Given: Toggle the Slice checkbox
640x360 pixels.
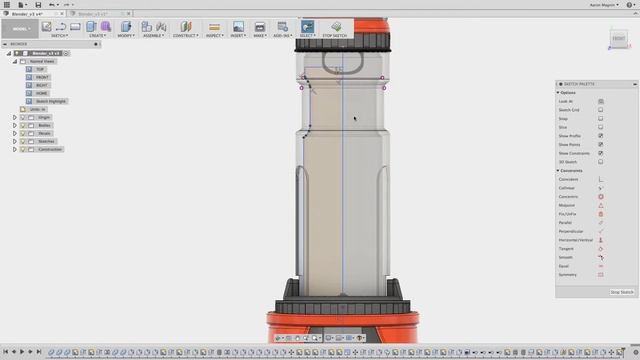Looking at the screenshot, I should point(600,127).
